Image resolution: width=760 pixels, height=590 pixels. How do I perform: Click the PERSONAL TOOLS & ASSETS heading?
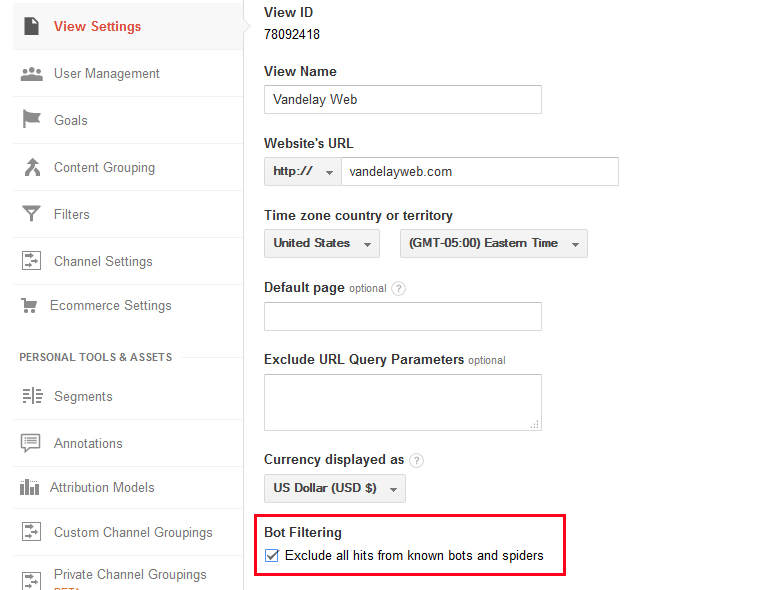(x=95, y=357)
